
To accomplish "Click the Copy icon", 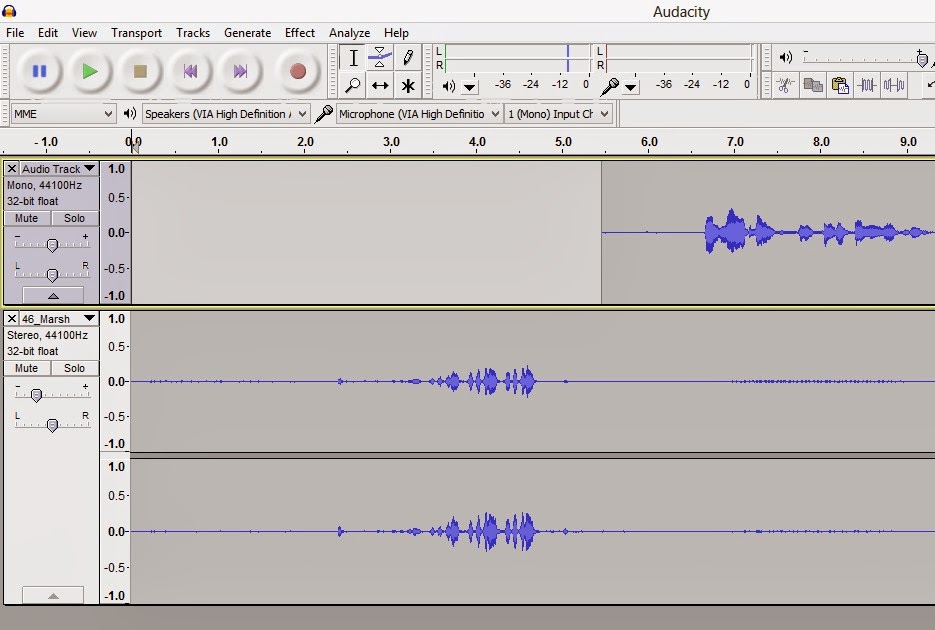I will coord(813,85).
